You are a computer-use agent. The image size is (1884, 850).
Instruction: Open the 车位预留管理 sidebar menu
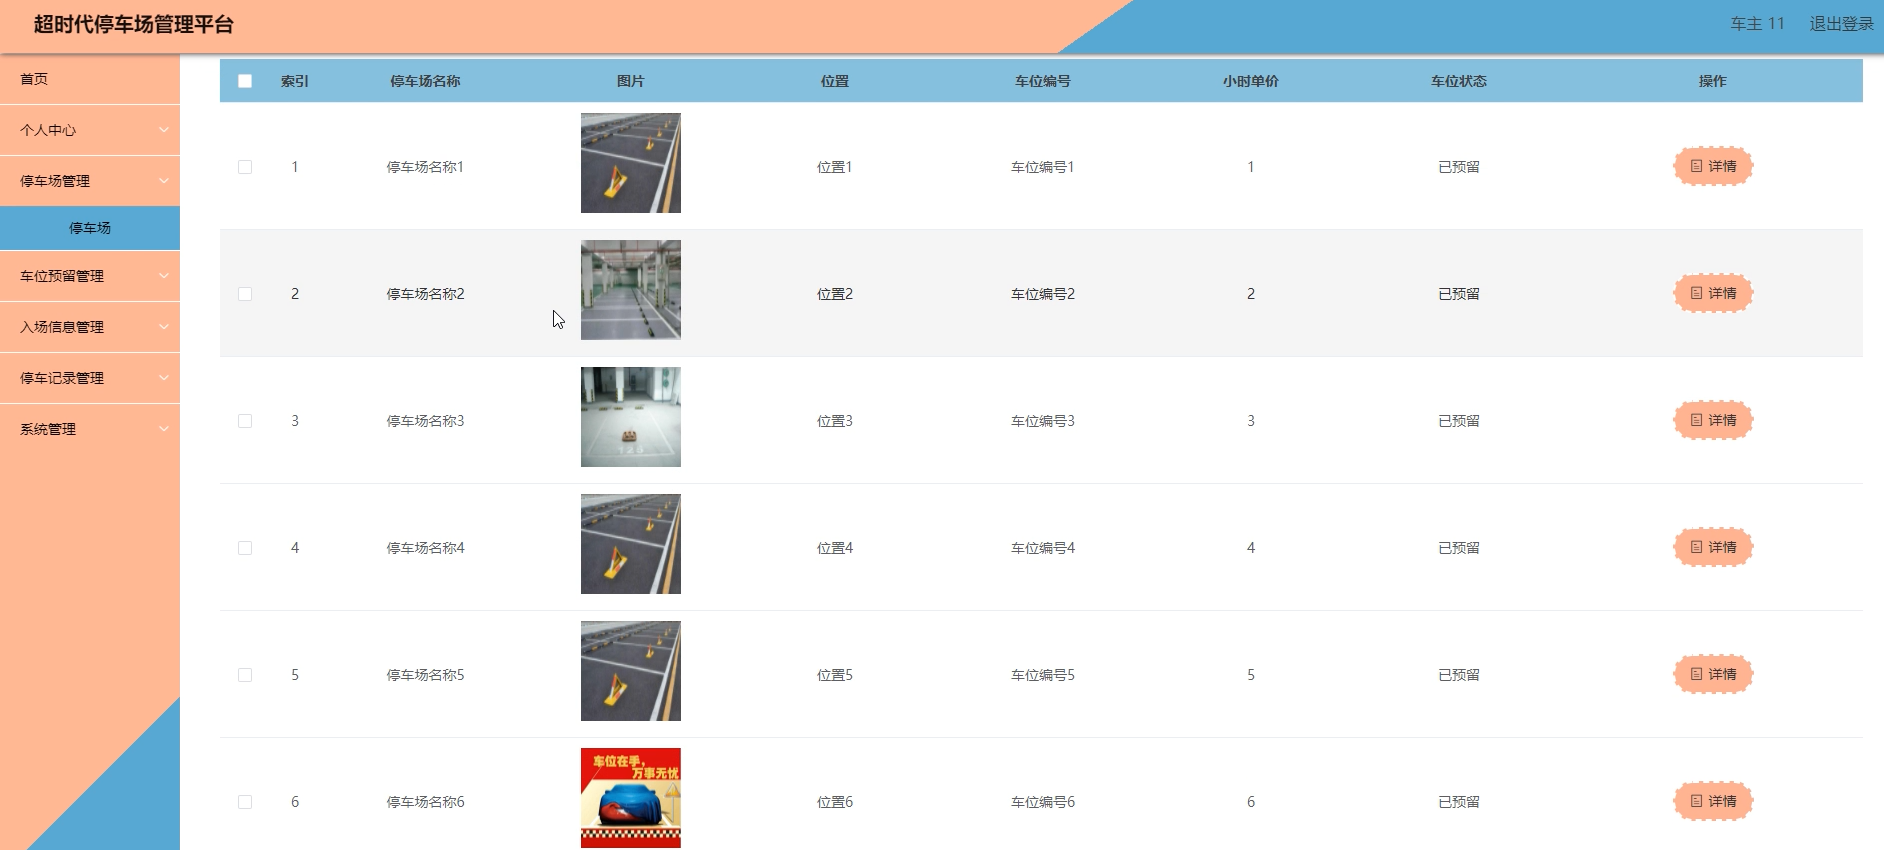(90, 276)
